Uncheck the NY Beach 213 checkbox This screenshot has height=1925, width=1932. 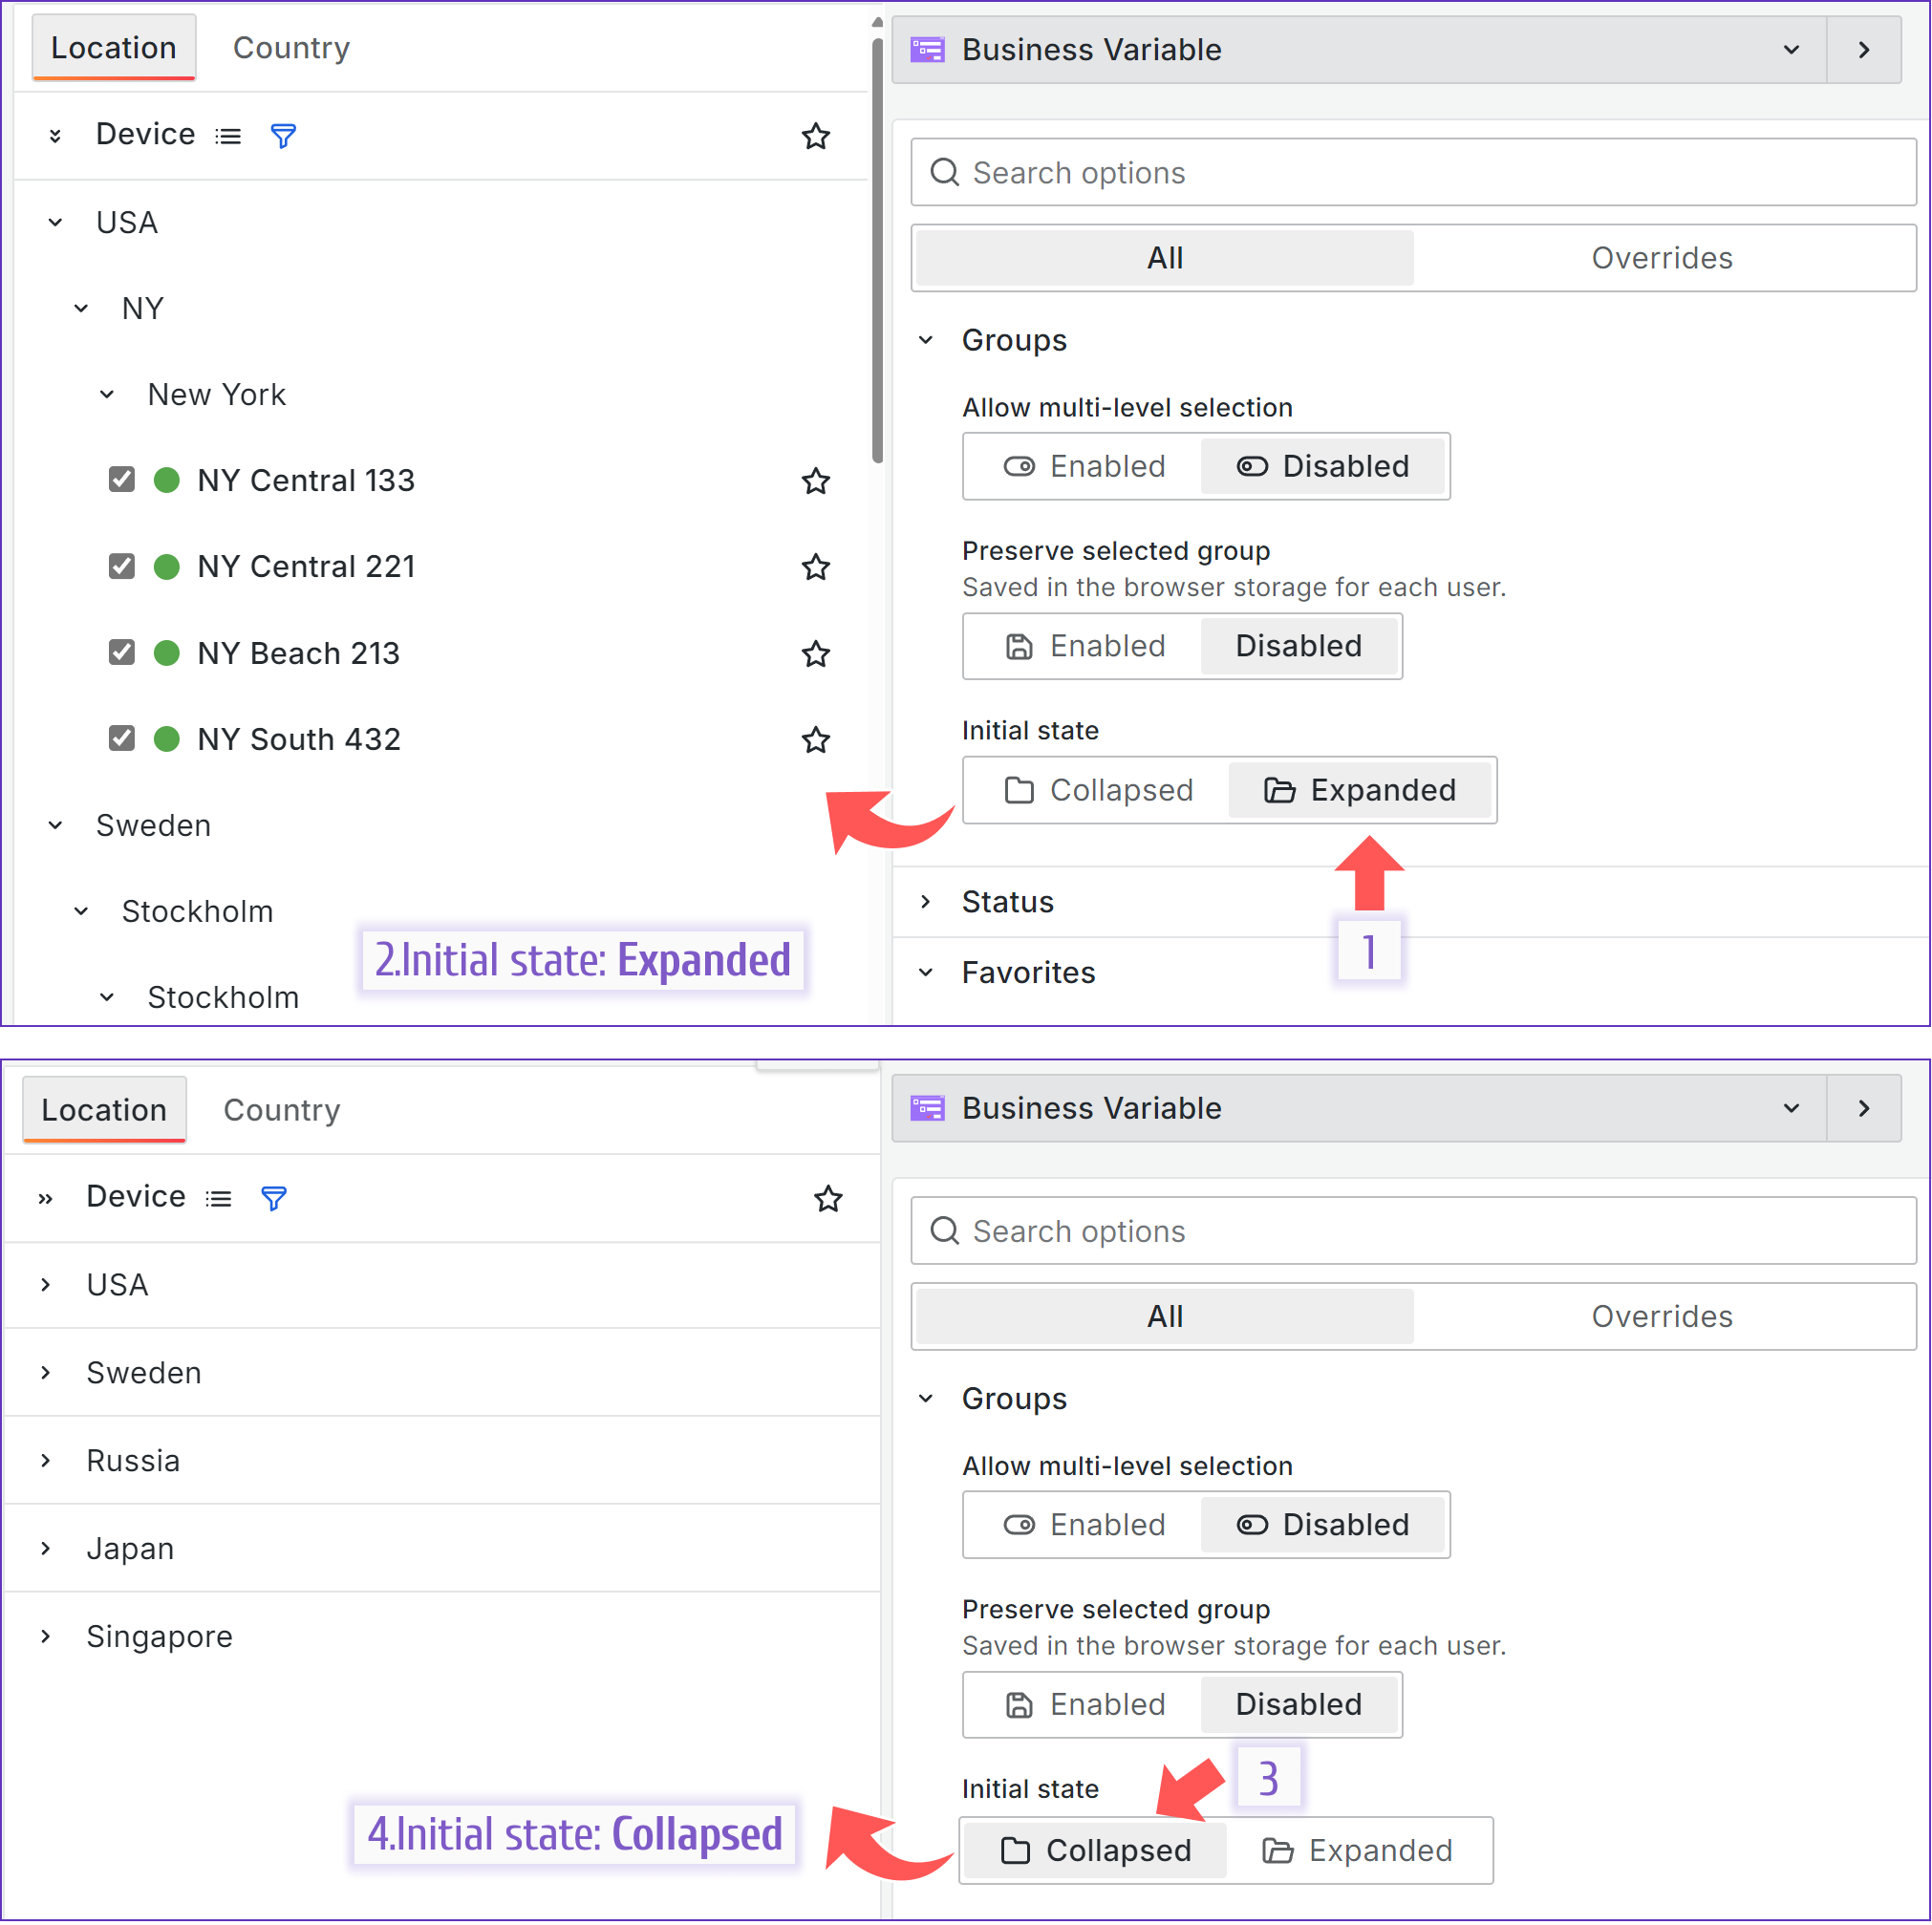(x=123, y=652)
